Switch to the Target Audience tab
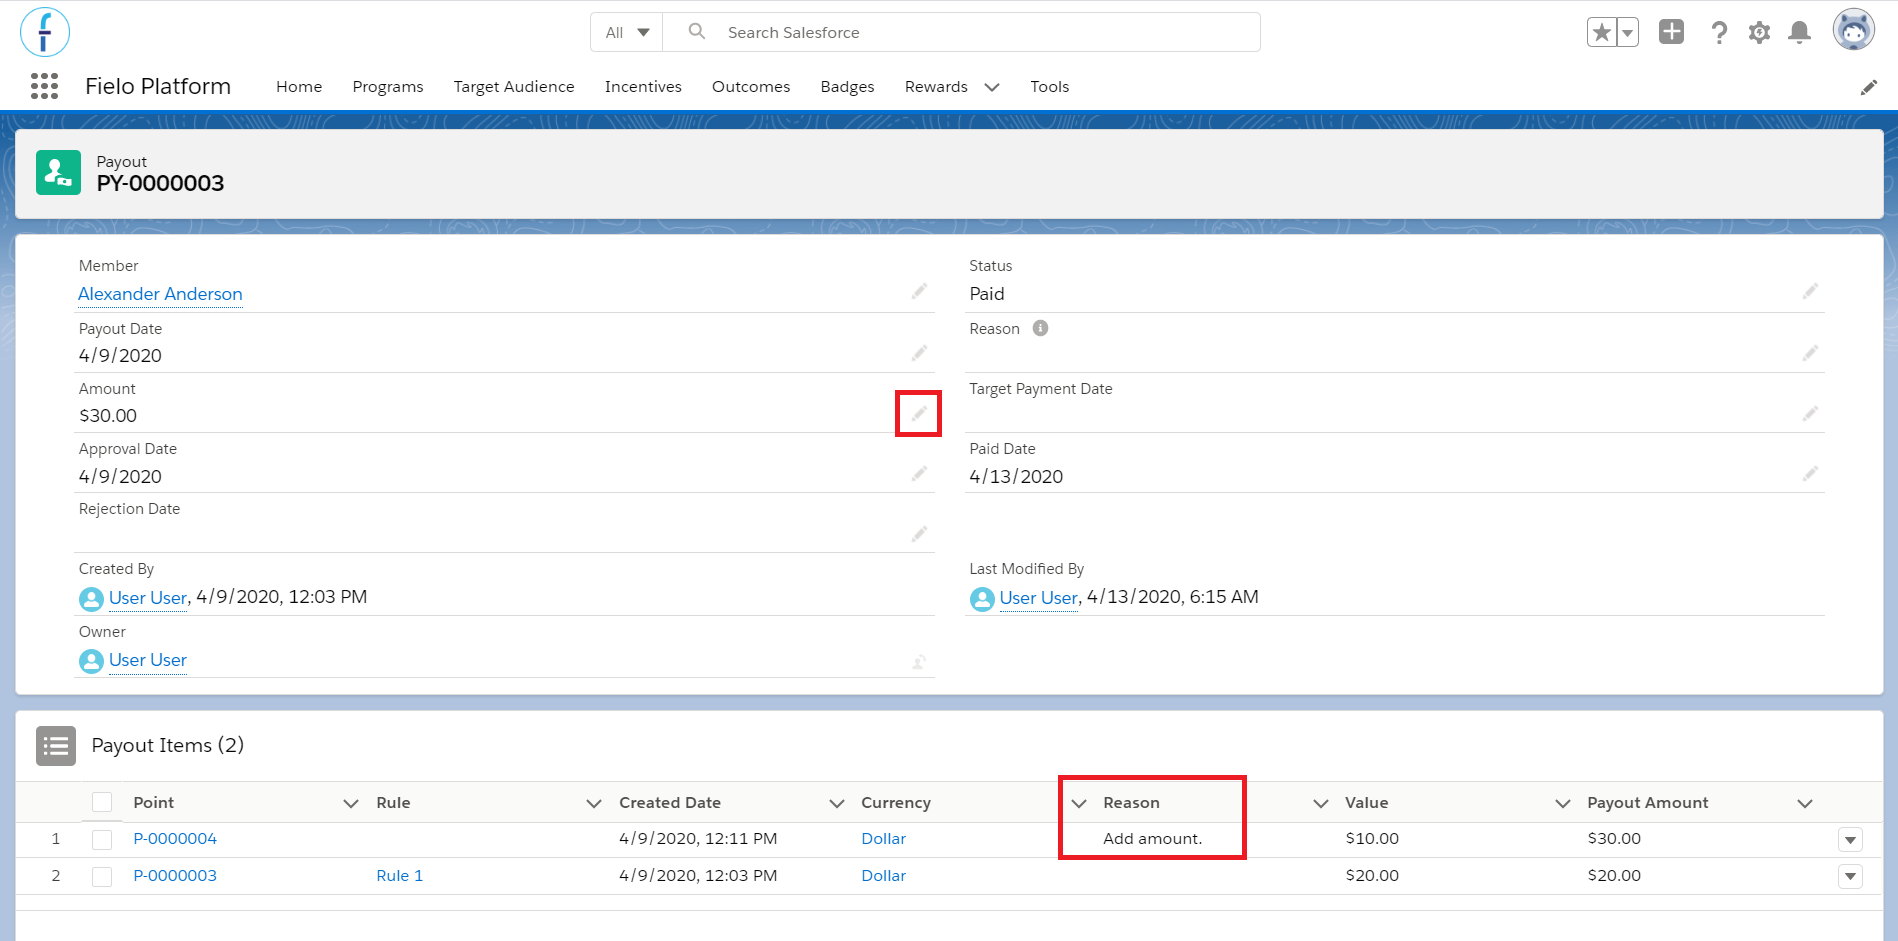 514,87
